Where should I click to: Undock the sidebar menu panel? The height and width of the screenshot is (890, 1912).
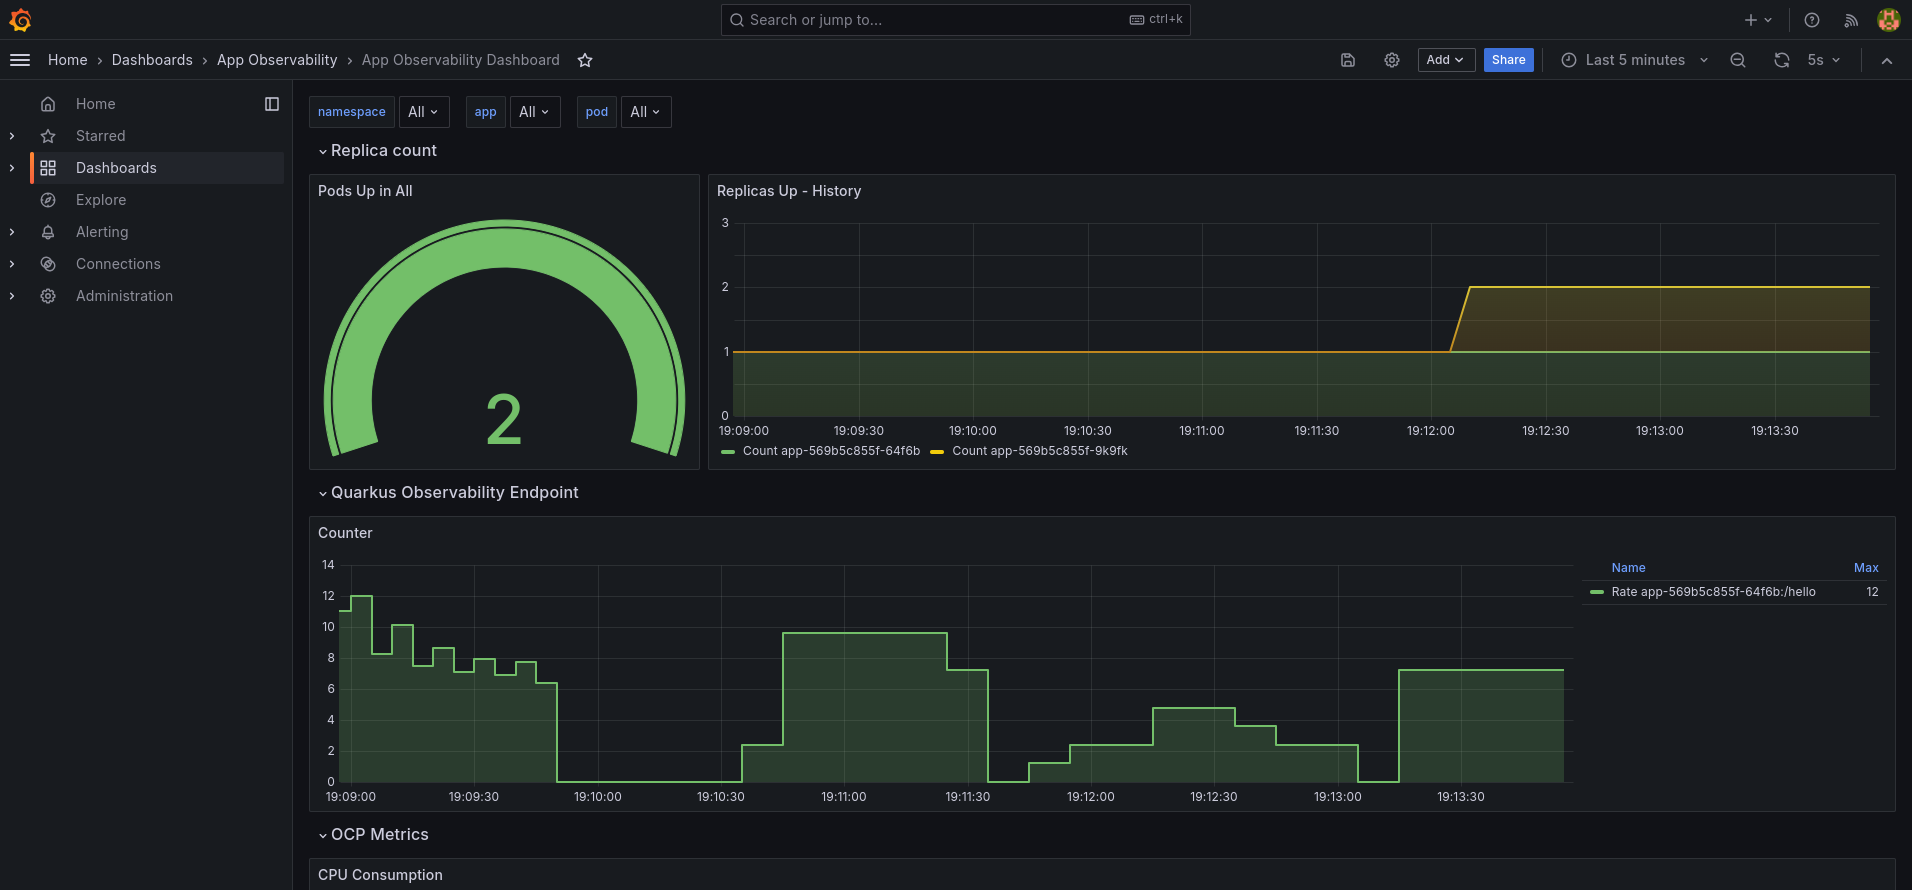[x=272, y=104]
